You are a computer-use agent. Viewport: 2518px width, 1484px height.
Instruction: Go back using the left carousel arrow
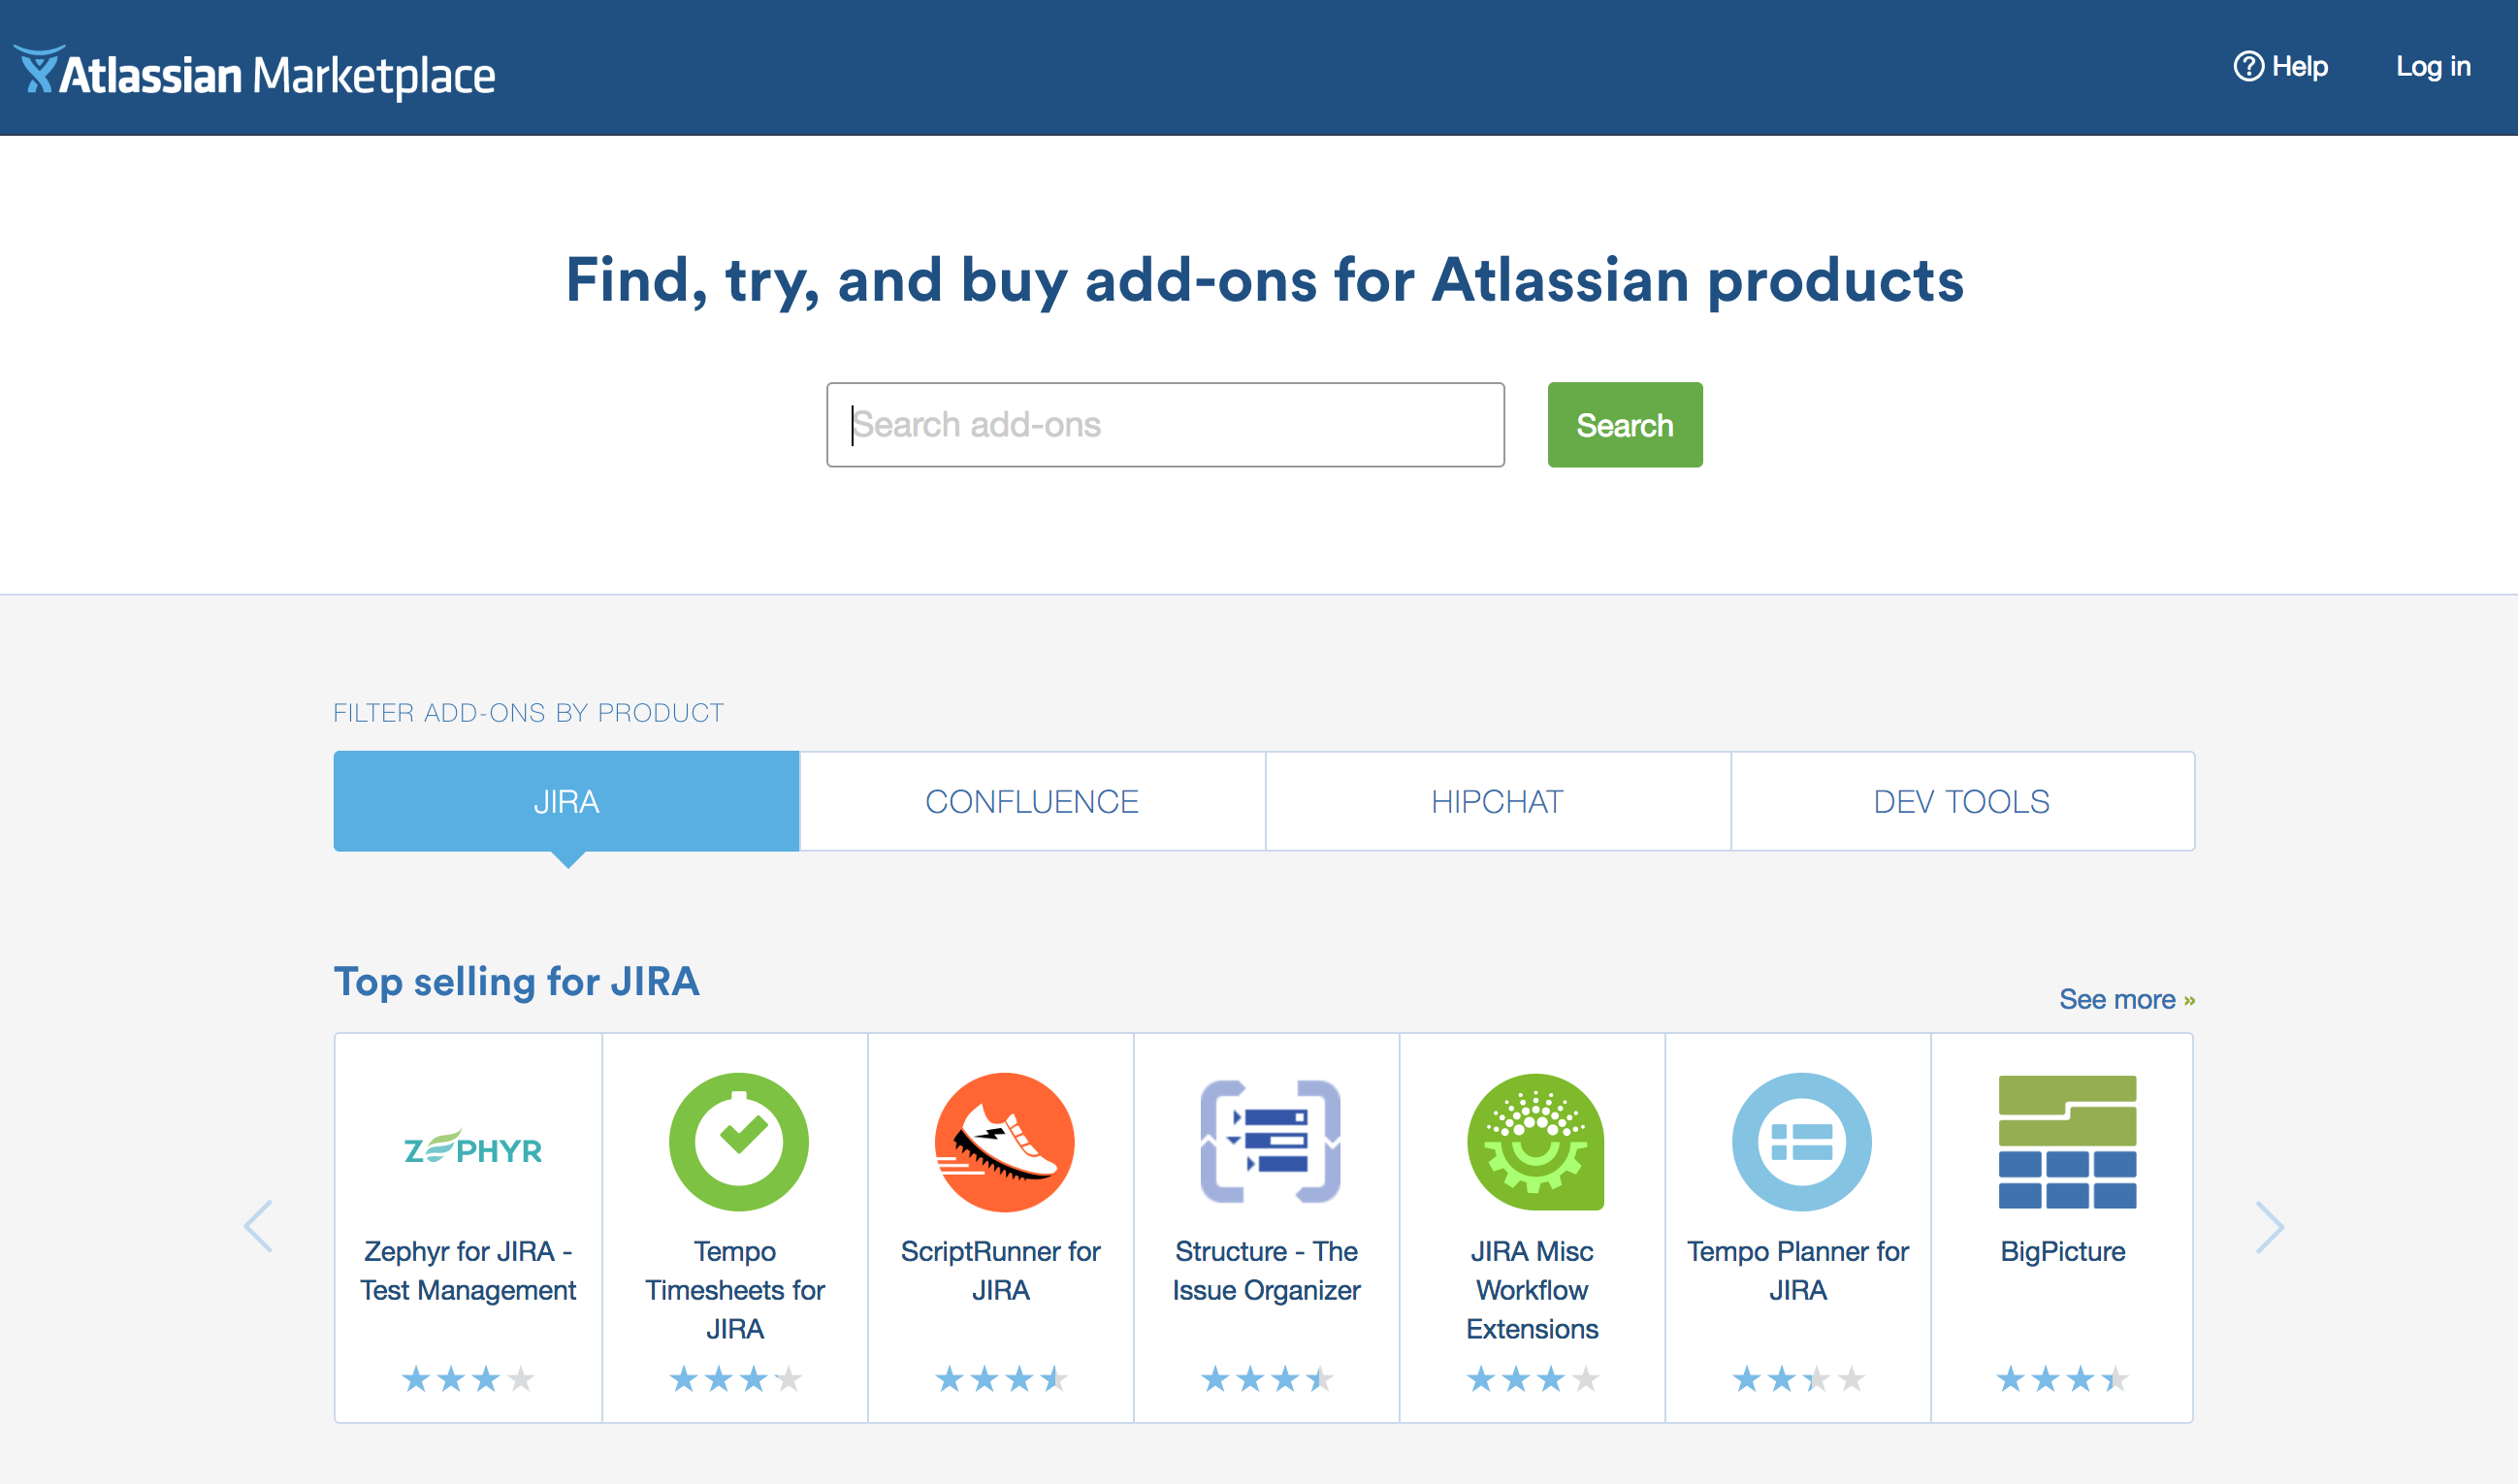259,1226
